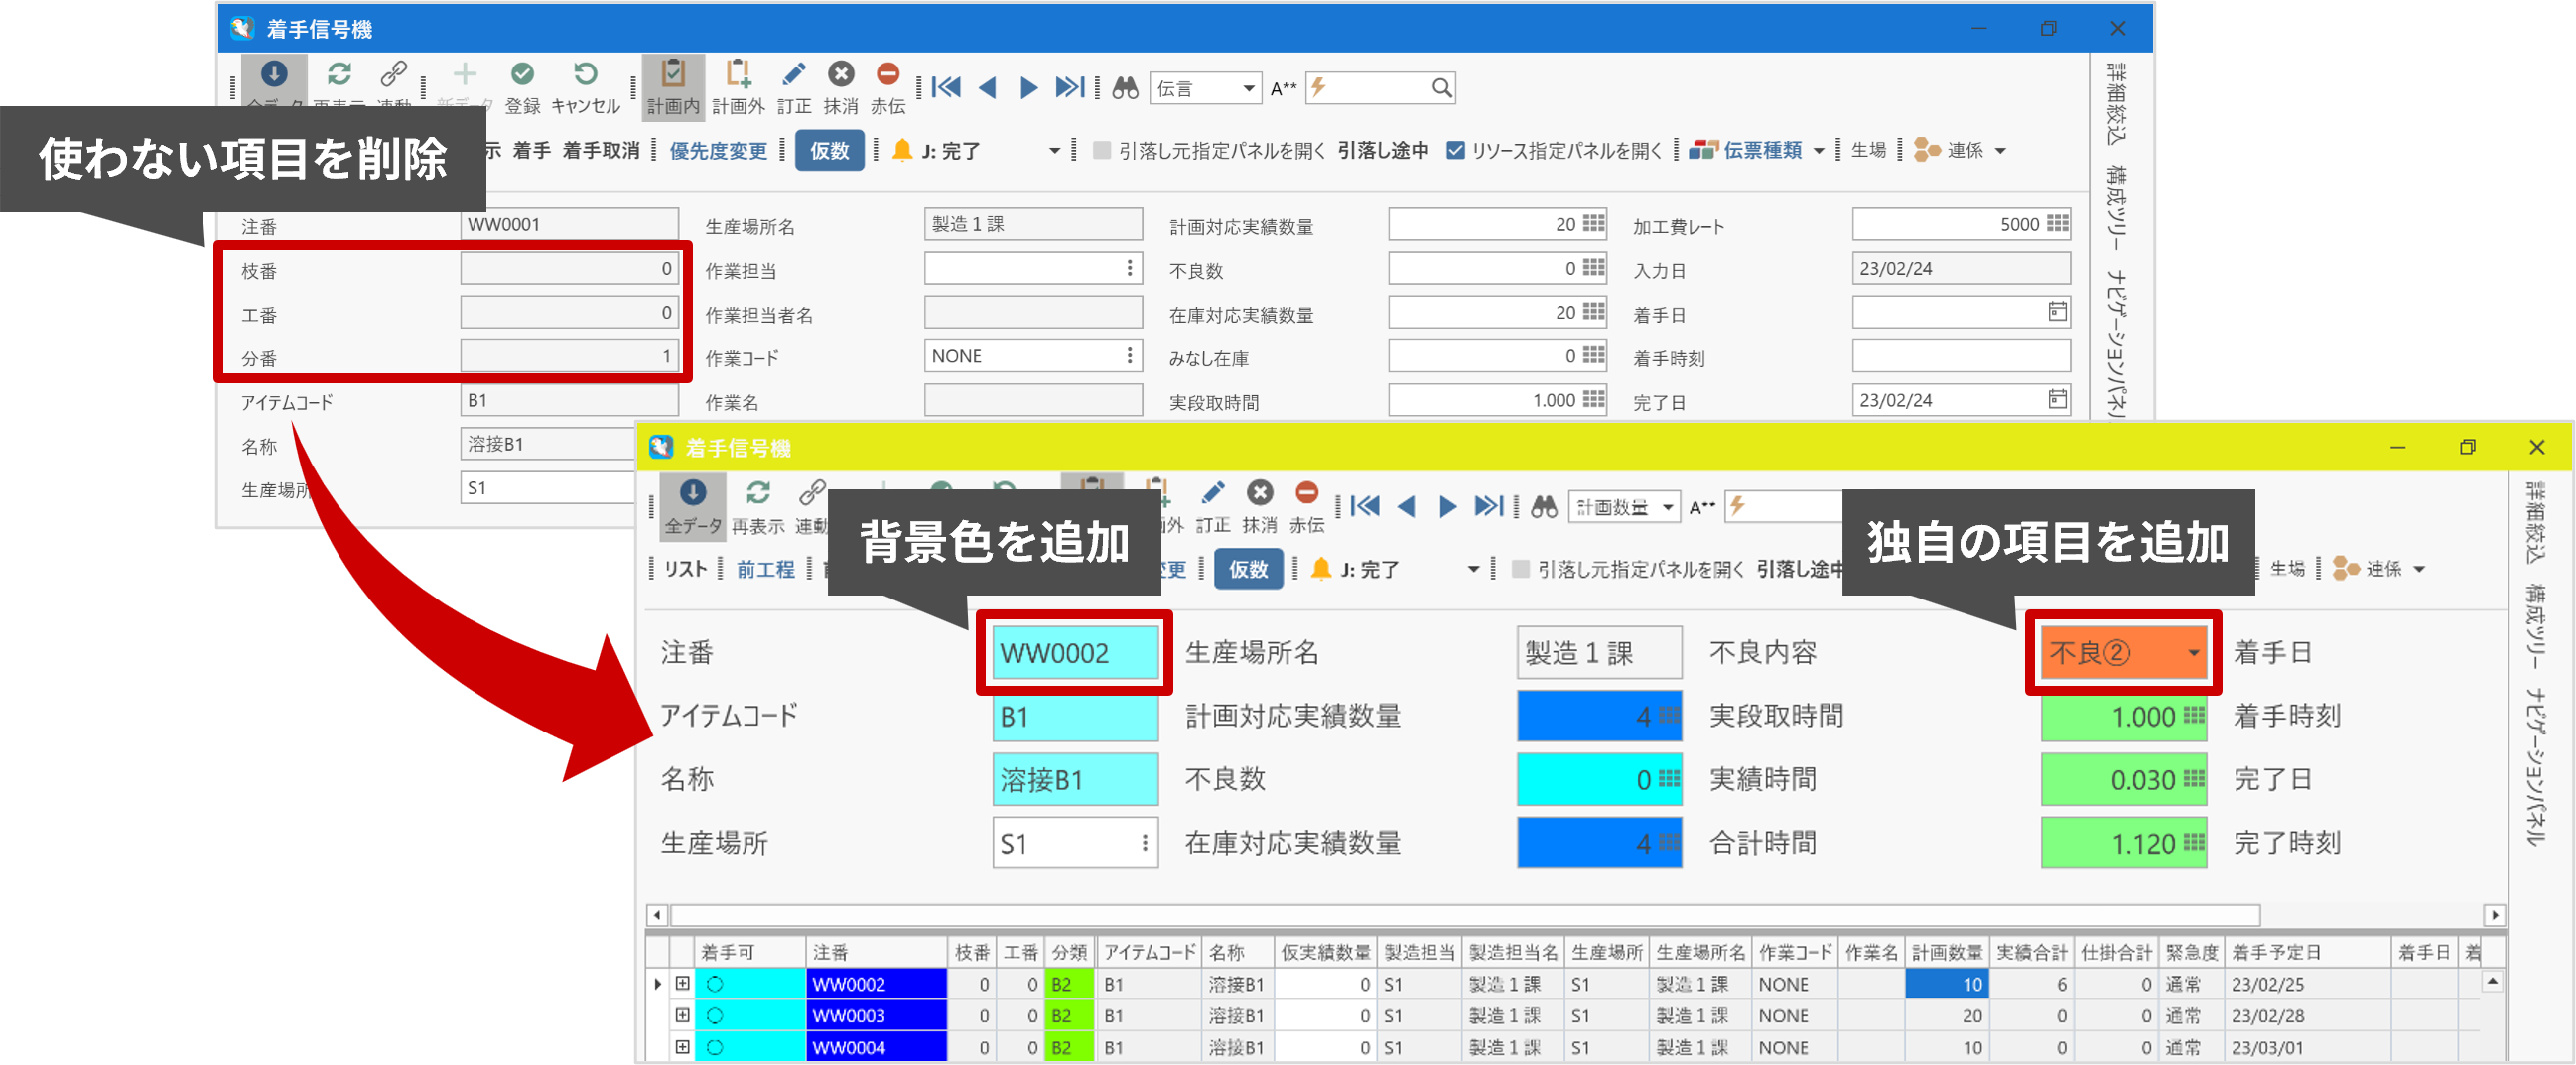Click the 抹消 X circle icon in back window
Viewport: 2576px width, 1065px height.
pos(841,75)
